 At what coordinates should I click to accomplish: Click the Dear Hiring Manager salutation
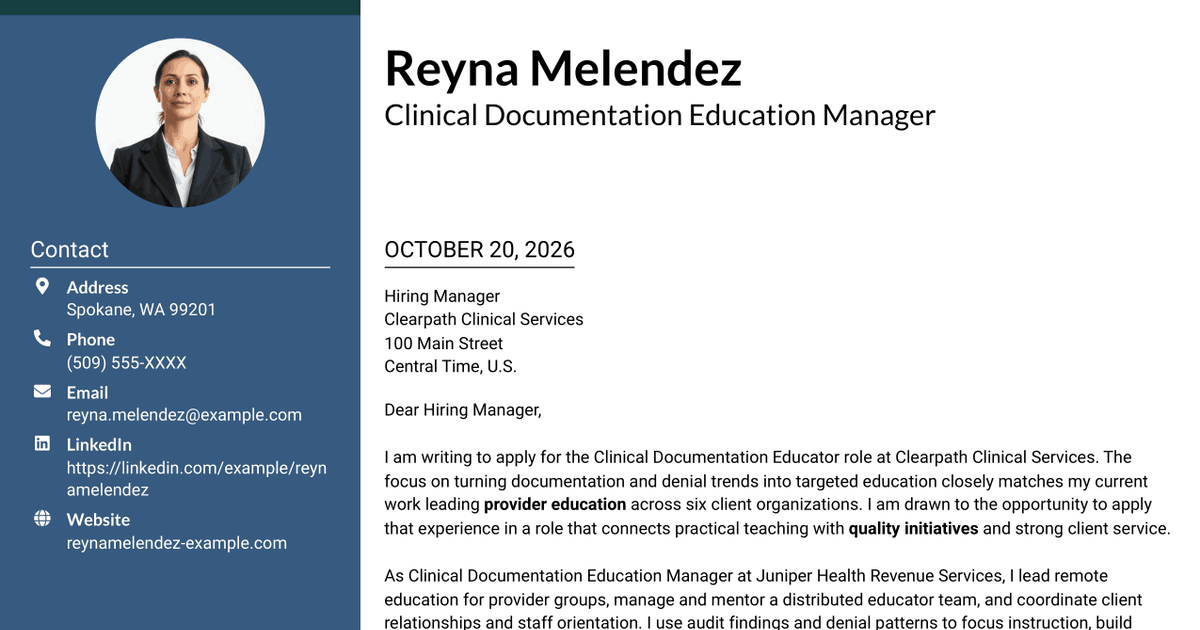pyautogui.click(x=463, y=409)
